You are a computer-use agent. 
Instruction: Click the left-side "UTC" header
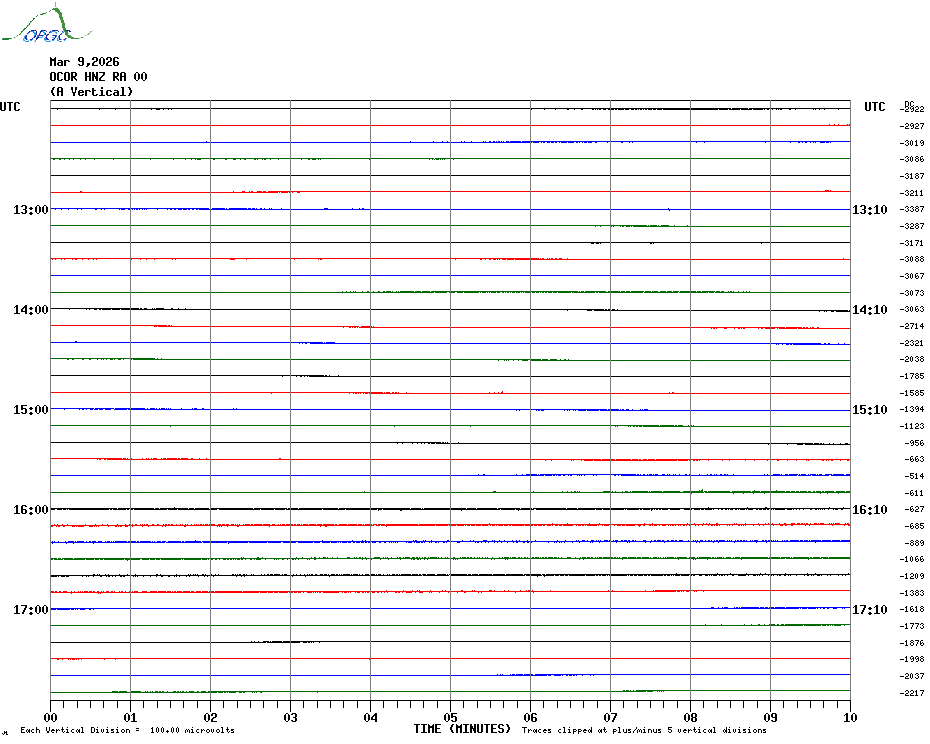[10, 107]
